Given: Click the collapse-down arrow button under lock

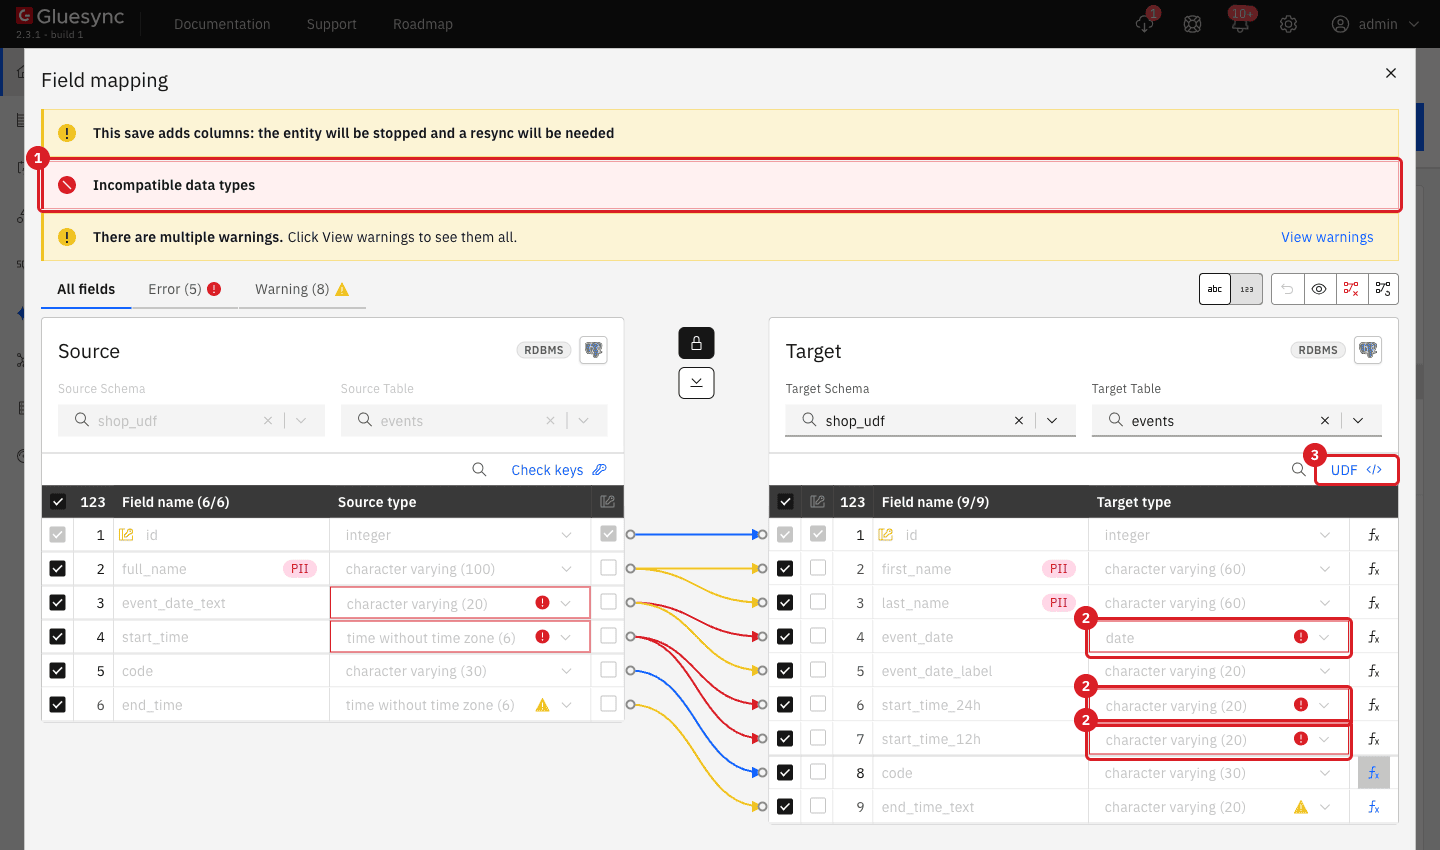Looking at the screenshot, I should point(696,383).
